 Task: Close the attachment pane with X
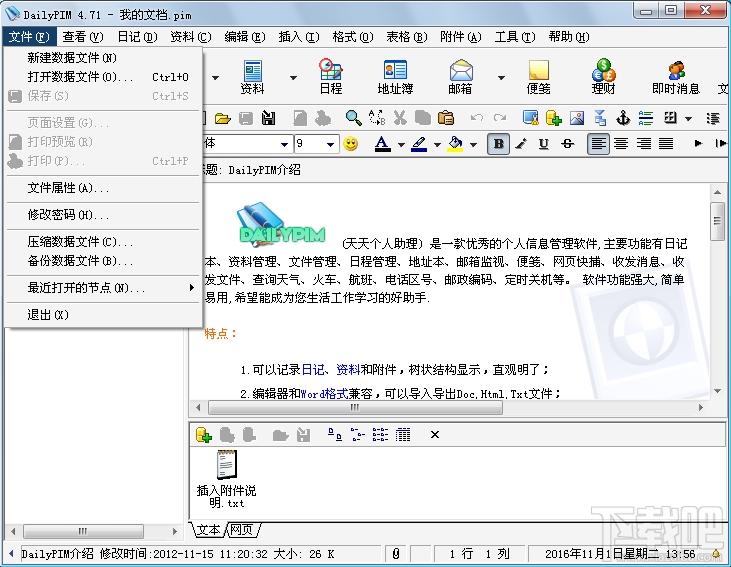coord(434,435)
